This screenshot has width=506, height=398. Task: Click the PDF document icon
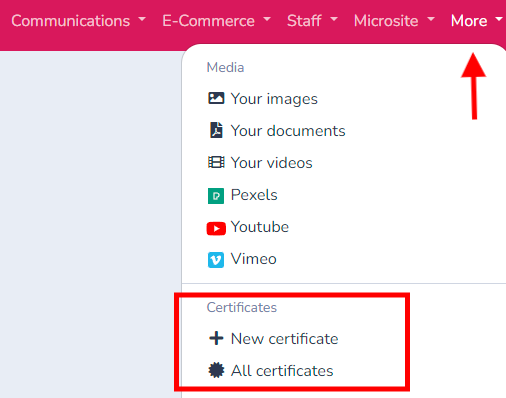(x=216, y=130)
